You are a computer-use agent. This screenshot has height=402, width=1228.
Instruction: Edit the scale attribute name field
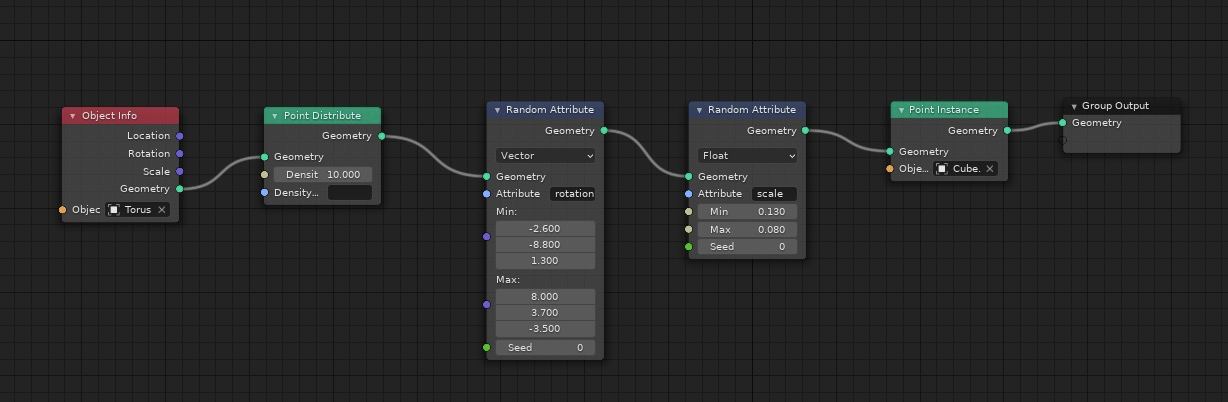[x=774, y=194]
